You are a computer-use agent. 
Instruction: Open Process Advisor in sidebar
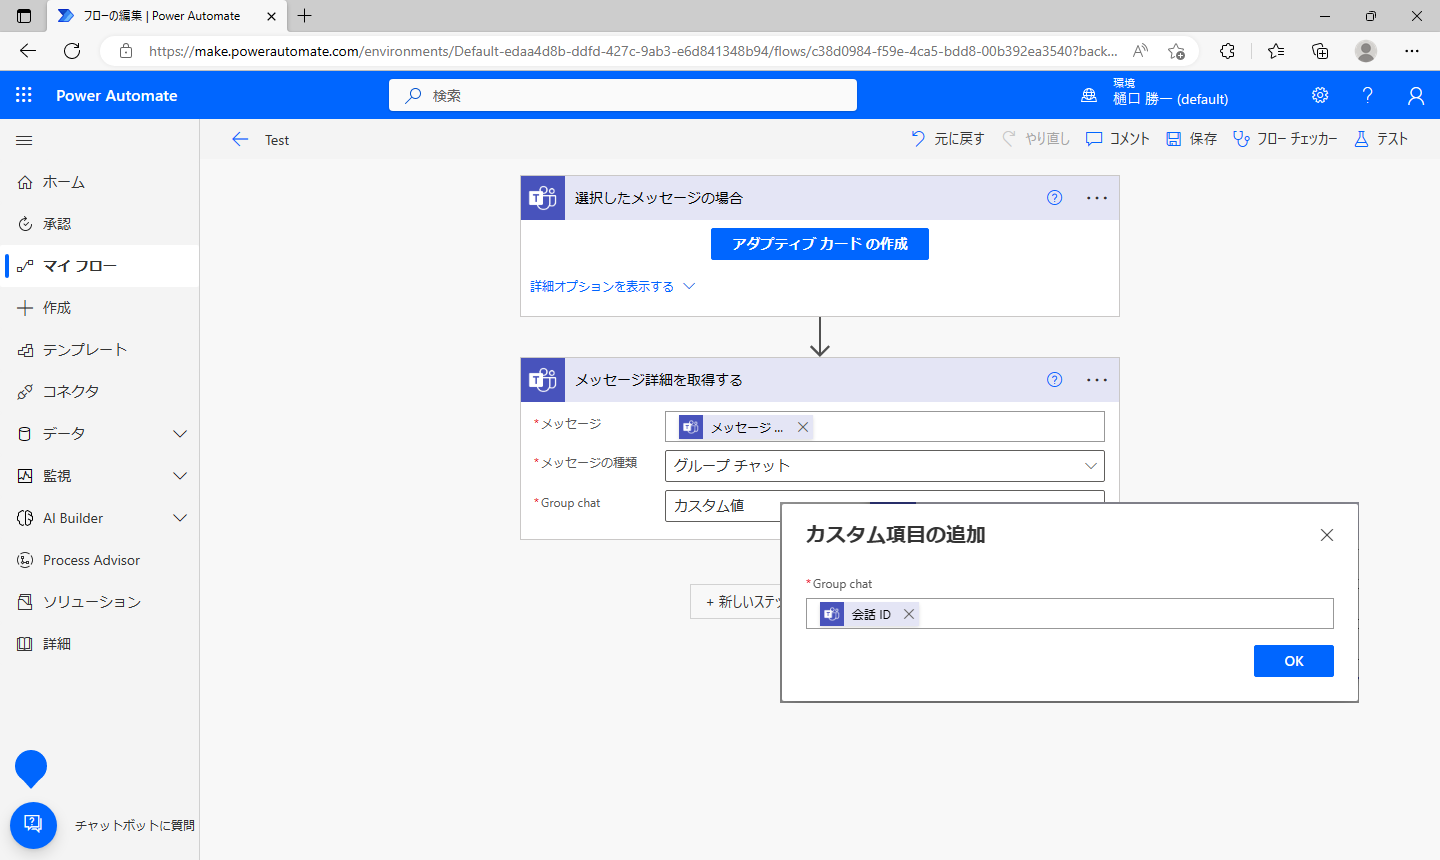point(99,560)
